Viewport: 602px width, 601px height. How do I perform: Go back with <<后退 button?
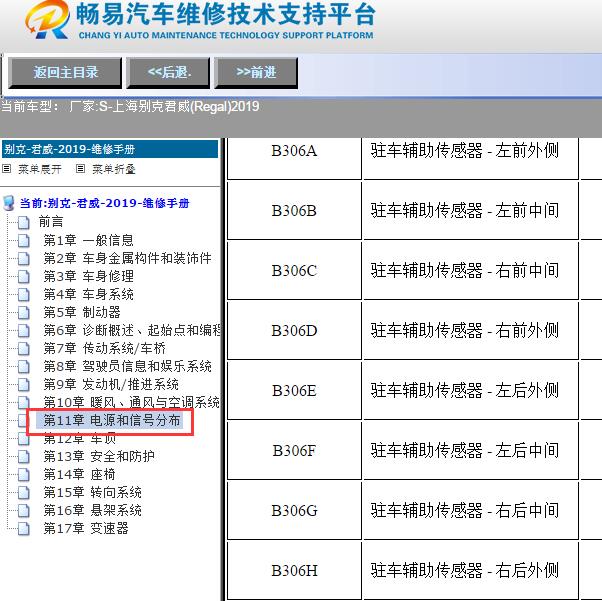169,73
